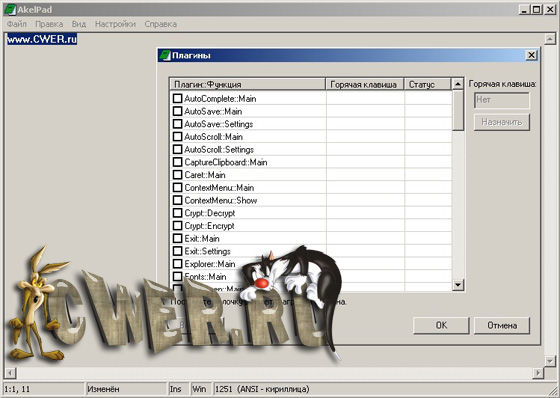Click the Плагины dialog title icon
Screen dimensions: 560x398
[x=165, y=55]
